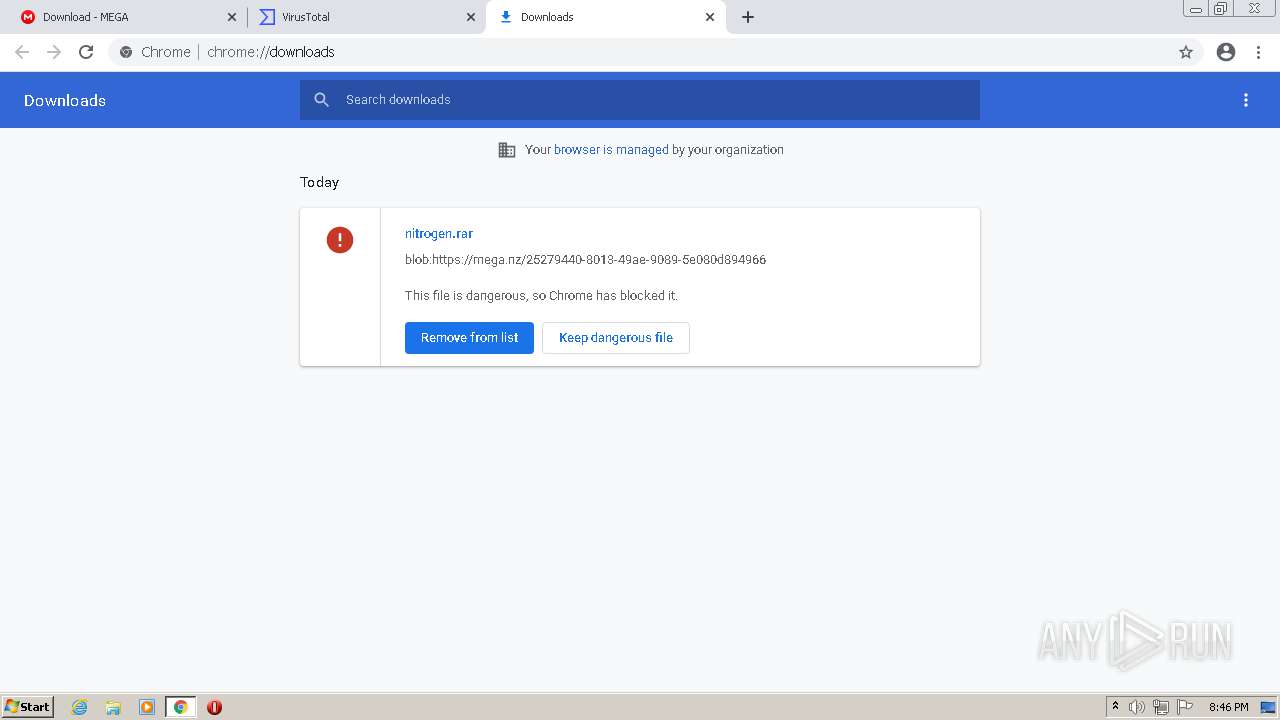The image size is (1280, 720).
Task: Click the 'Today' date heading
Action: [x=320, y=182]
